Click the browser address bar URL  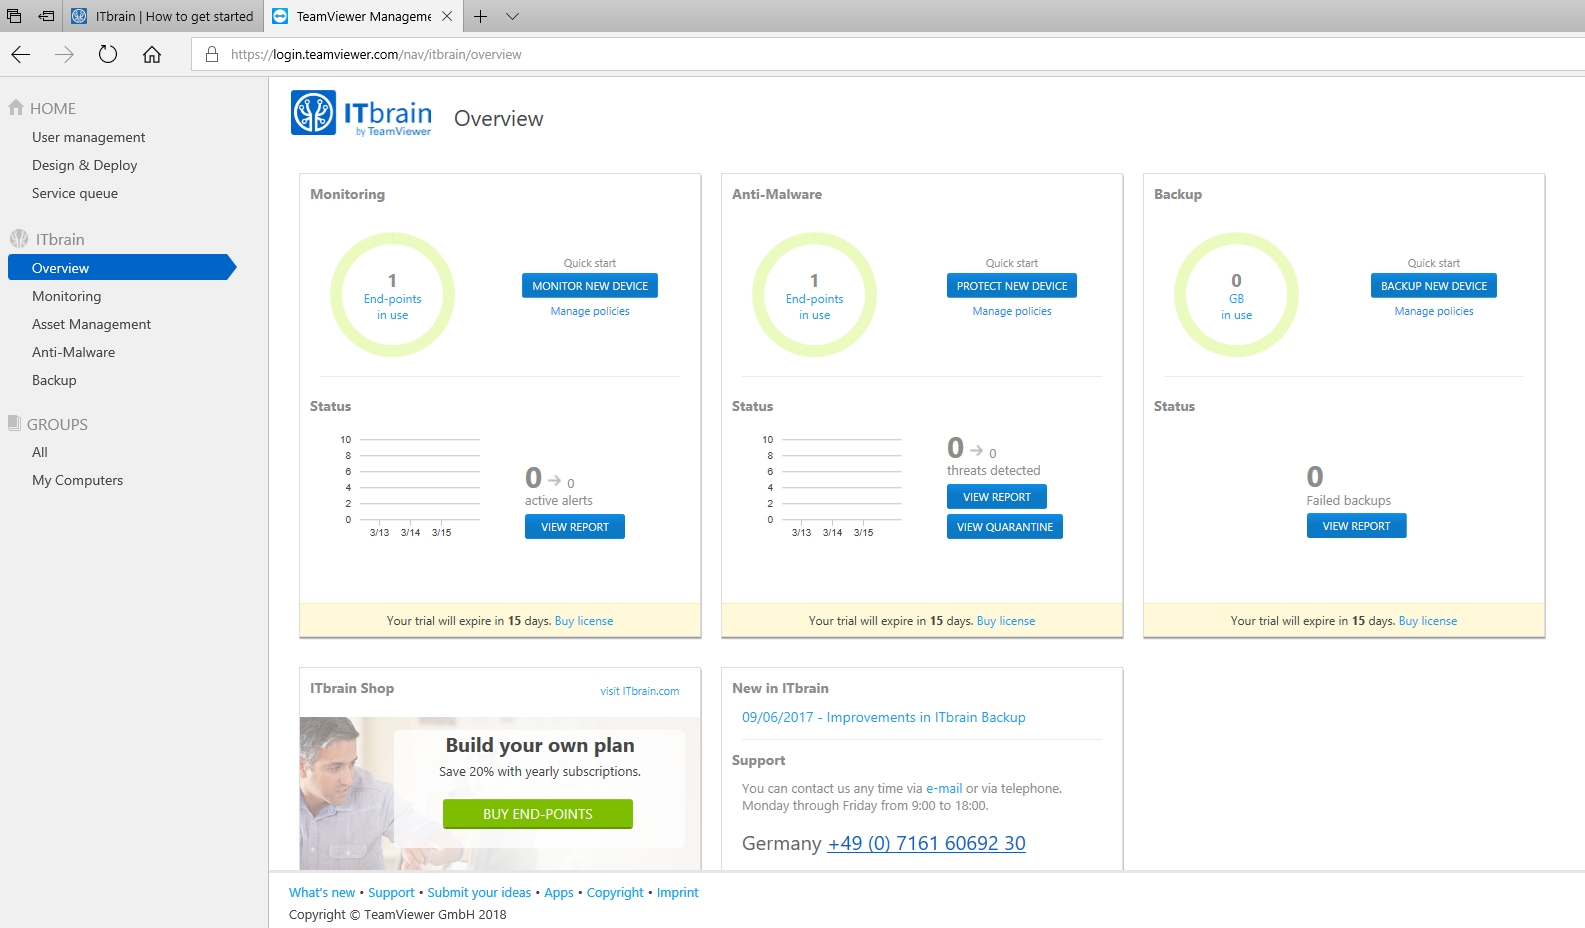tap(376, 54)
